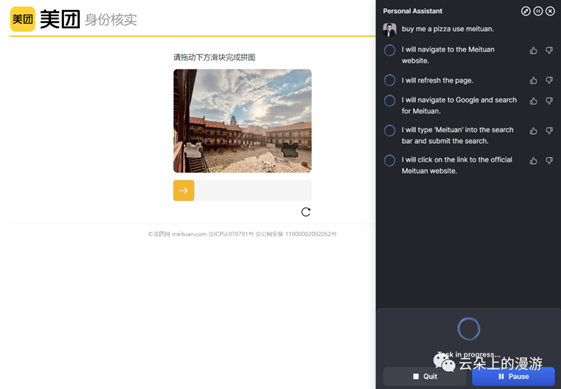Click the Quit button
This screenshot has width=561, height=389.
coord(425,376)
